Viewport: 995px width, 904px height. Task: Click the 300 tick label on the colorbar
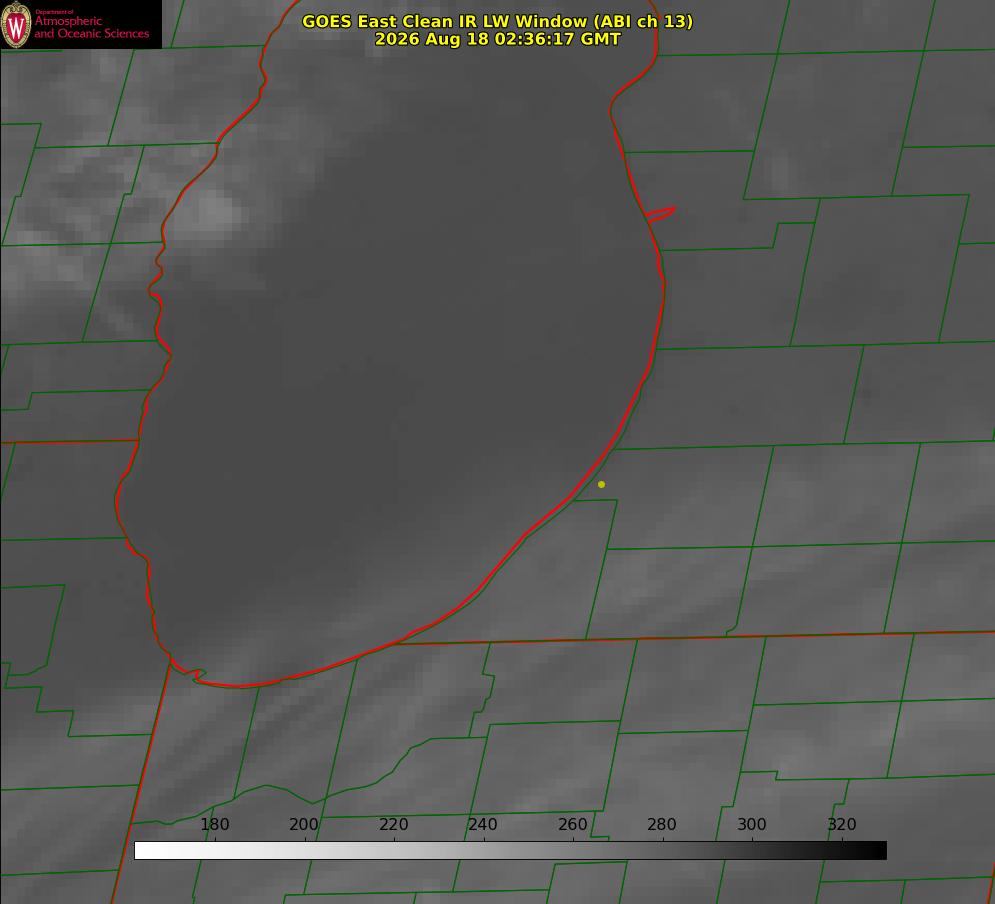(751, 824)
